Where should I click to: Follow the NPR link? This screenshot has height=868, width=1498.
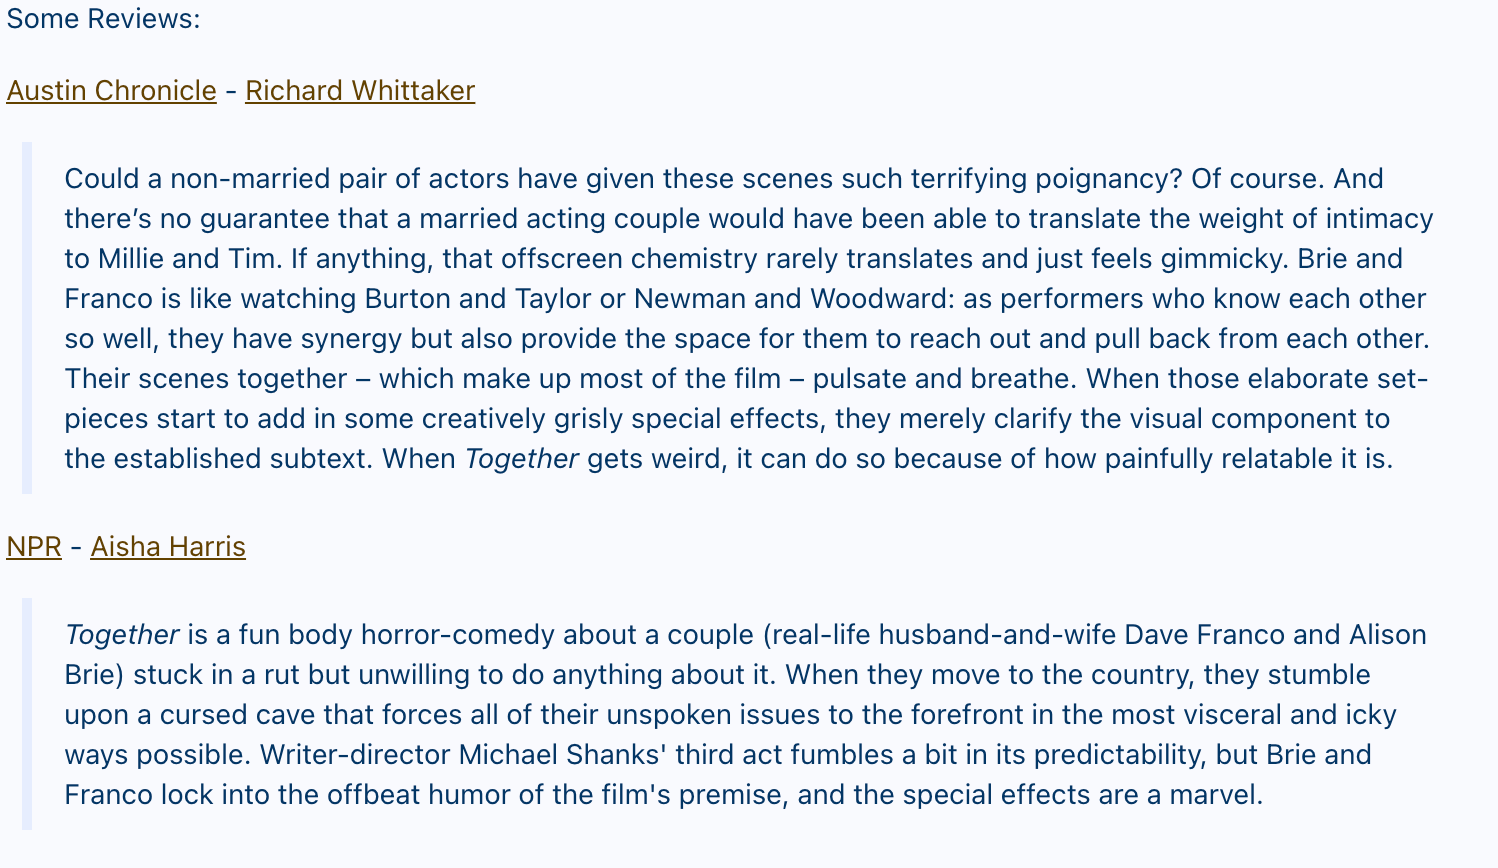point(33,546)
